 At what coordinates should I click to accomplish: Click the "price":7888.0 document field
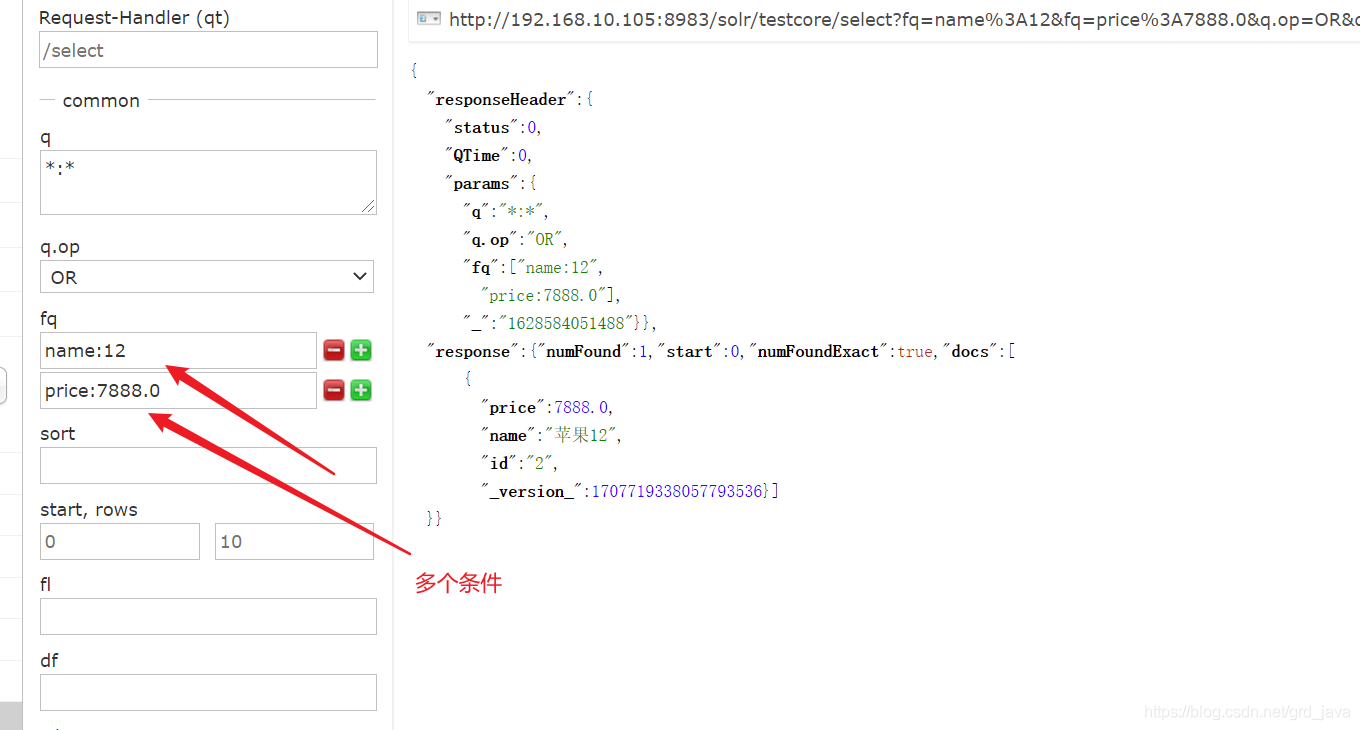[x=546, y=407]
